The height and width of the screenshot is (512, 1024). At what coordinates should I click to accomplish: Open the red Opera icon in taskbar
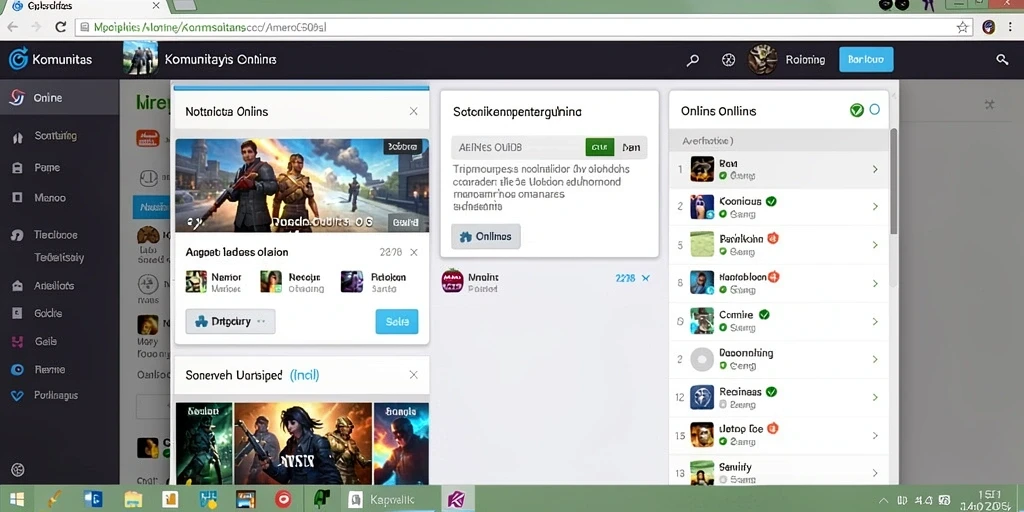coord(283,500)
